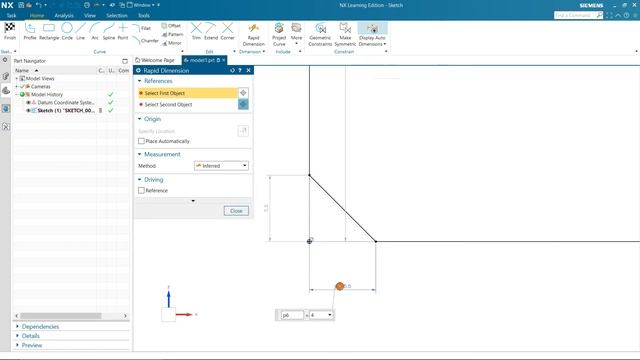Open the dimension value dropdown arrow
Viewport: 640px width, 360px height.
pyautogui.click(x=329, y=315)
